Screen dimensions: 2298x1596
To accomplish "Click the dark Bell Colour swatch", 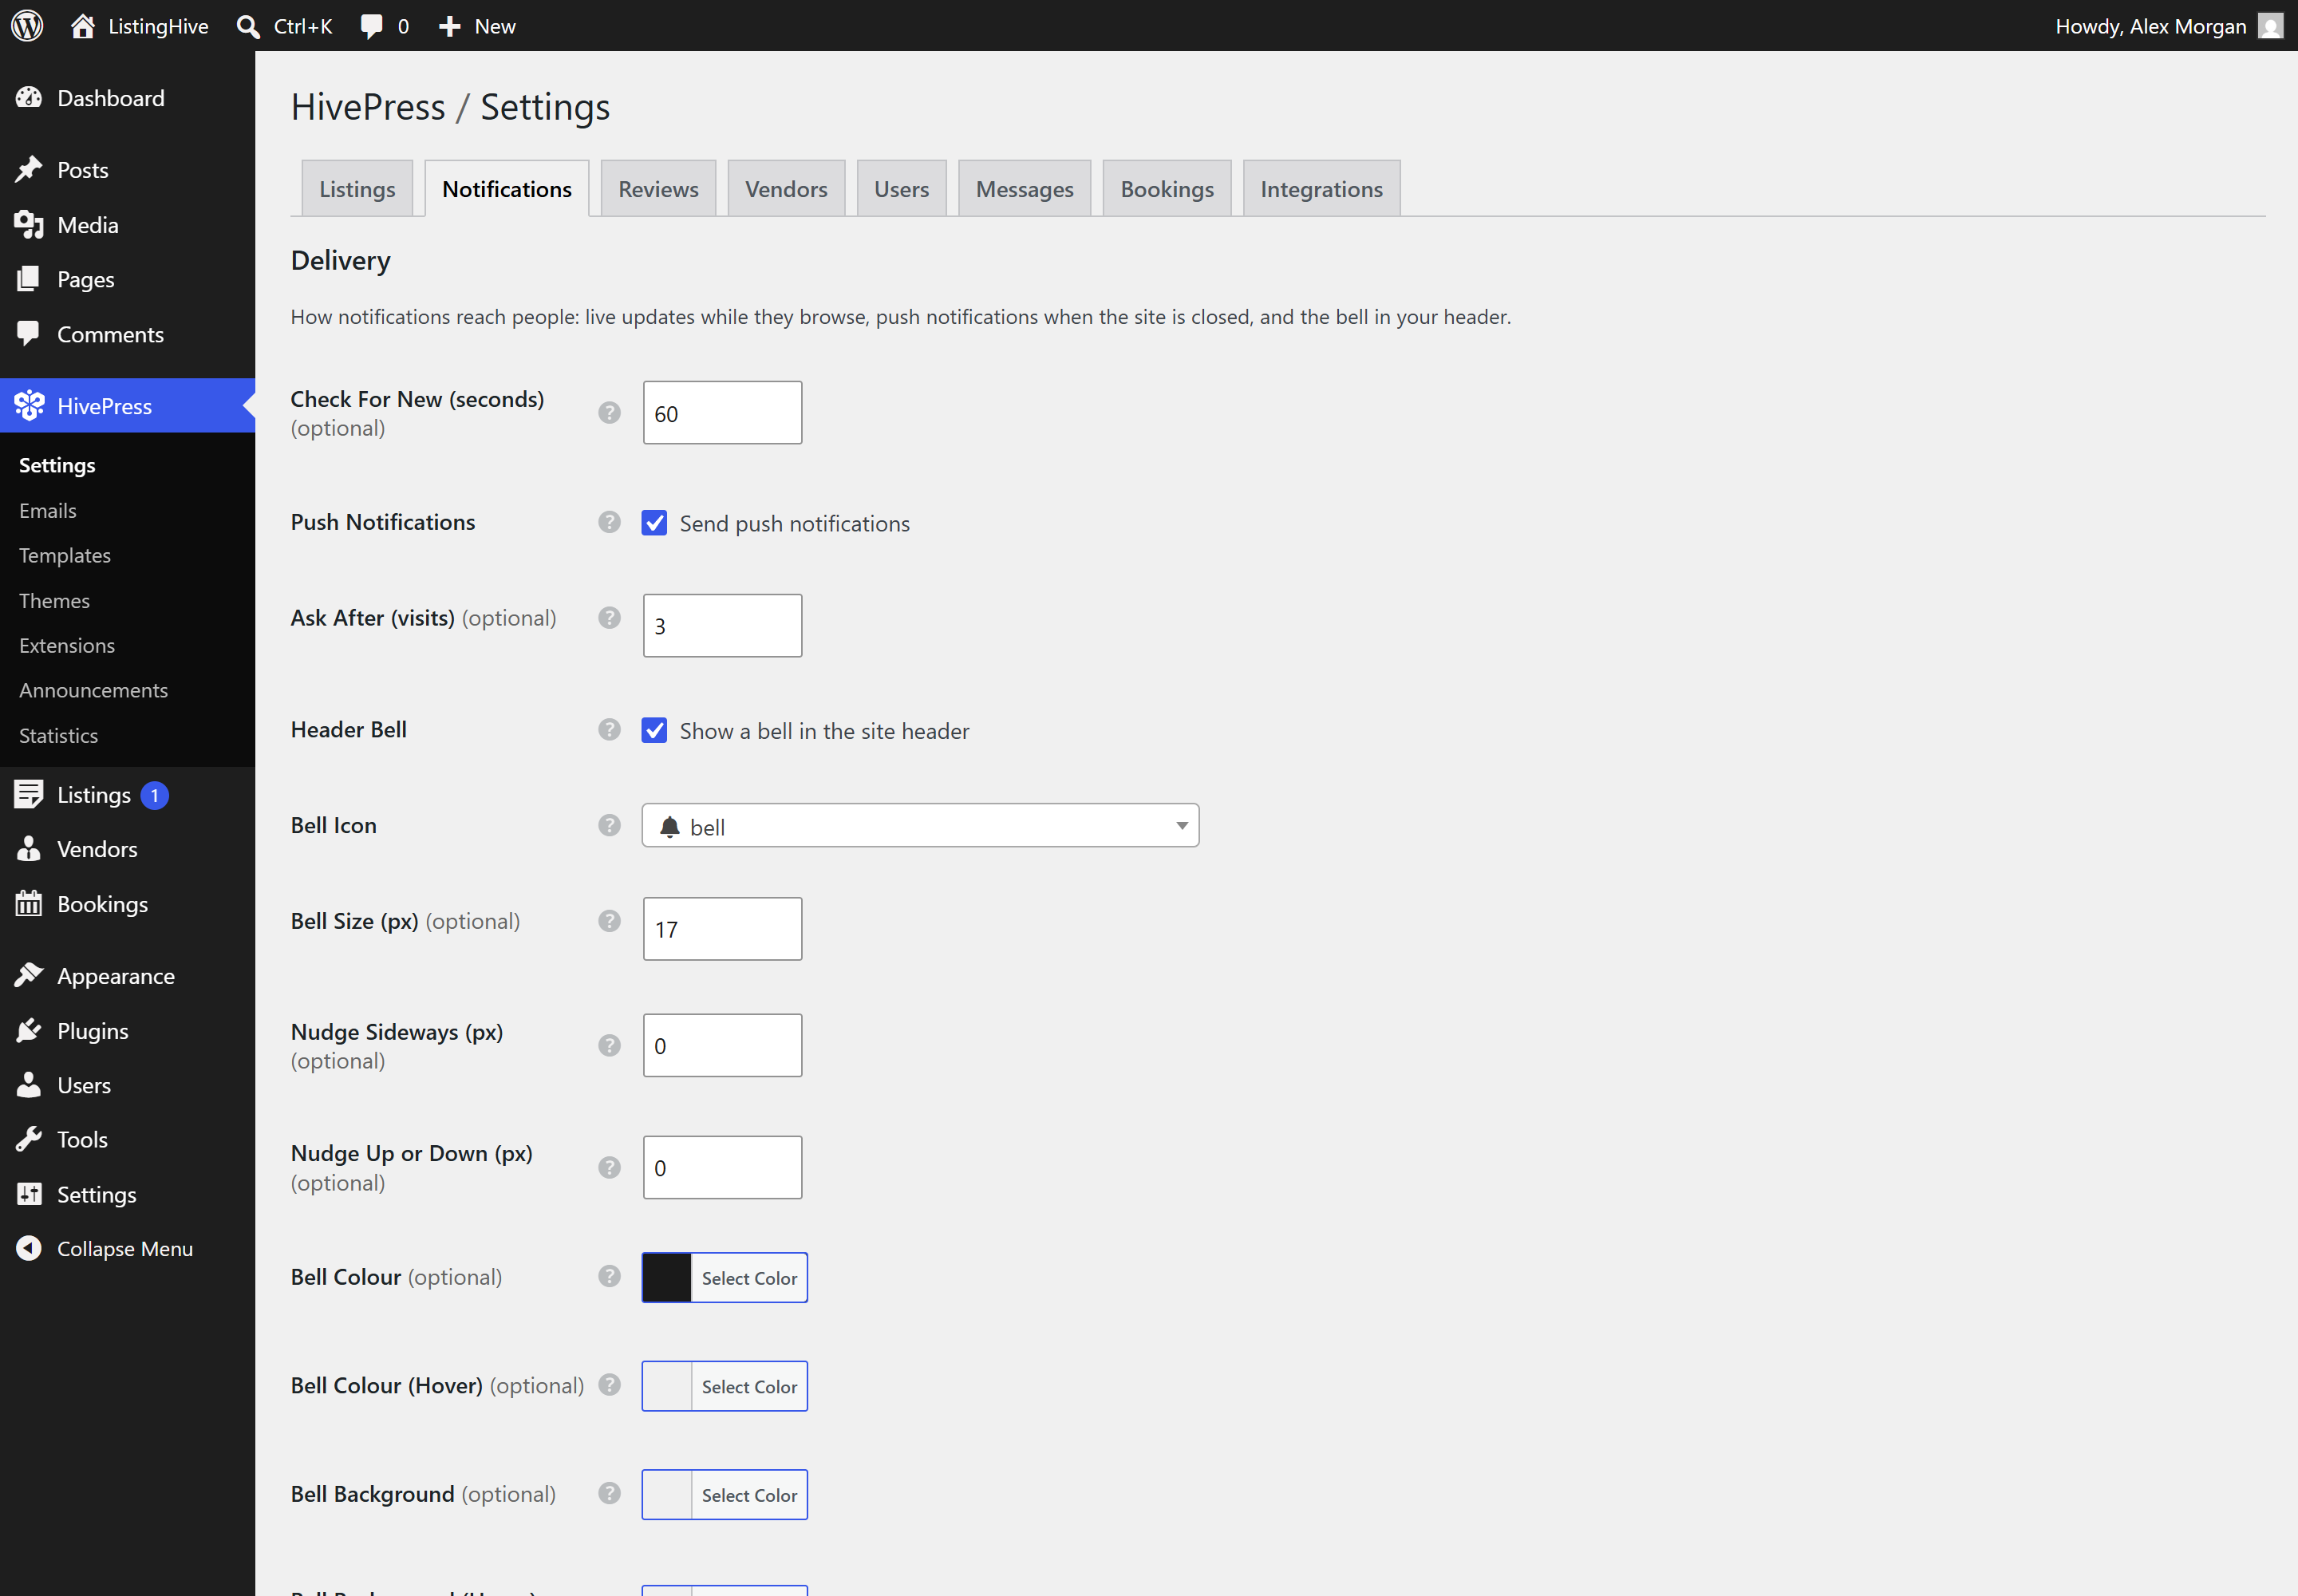I will click(667, 1278).
